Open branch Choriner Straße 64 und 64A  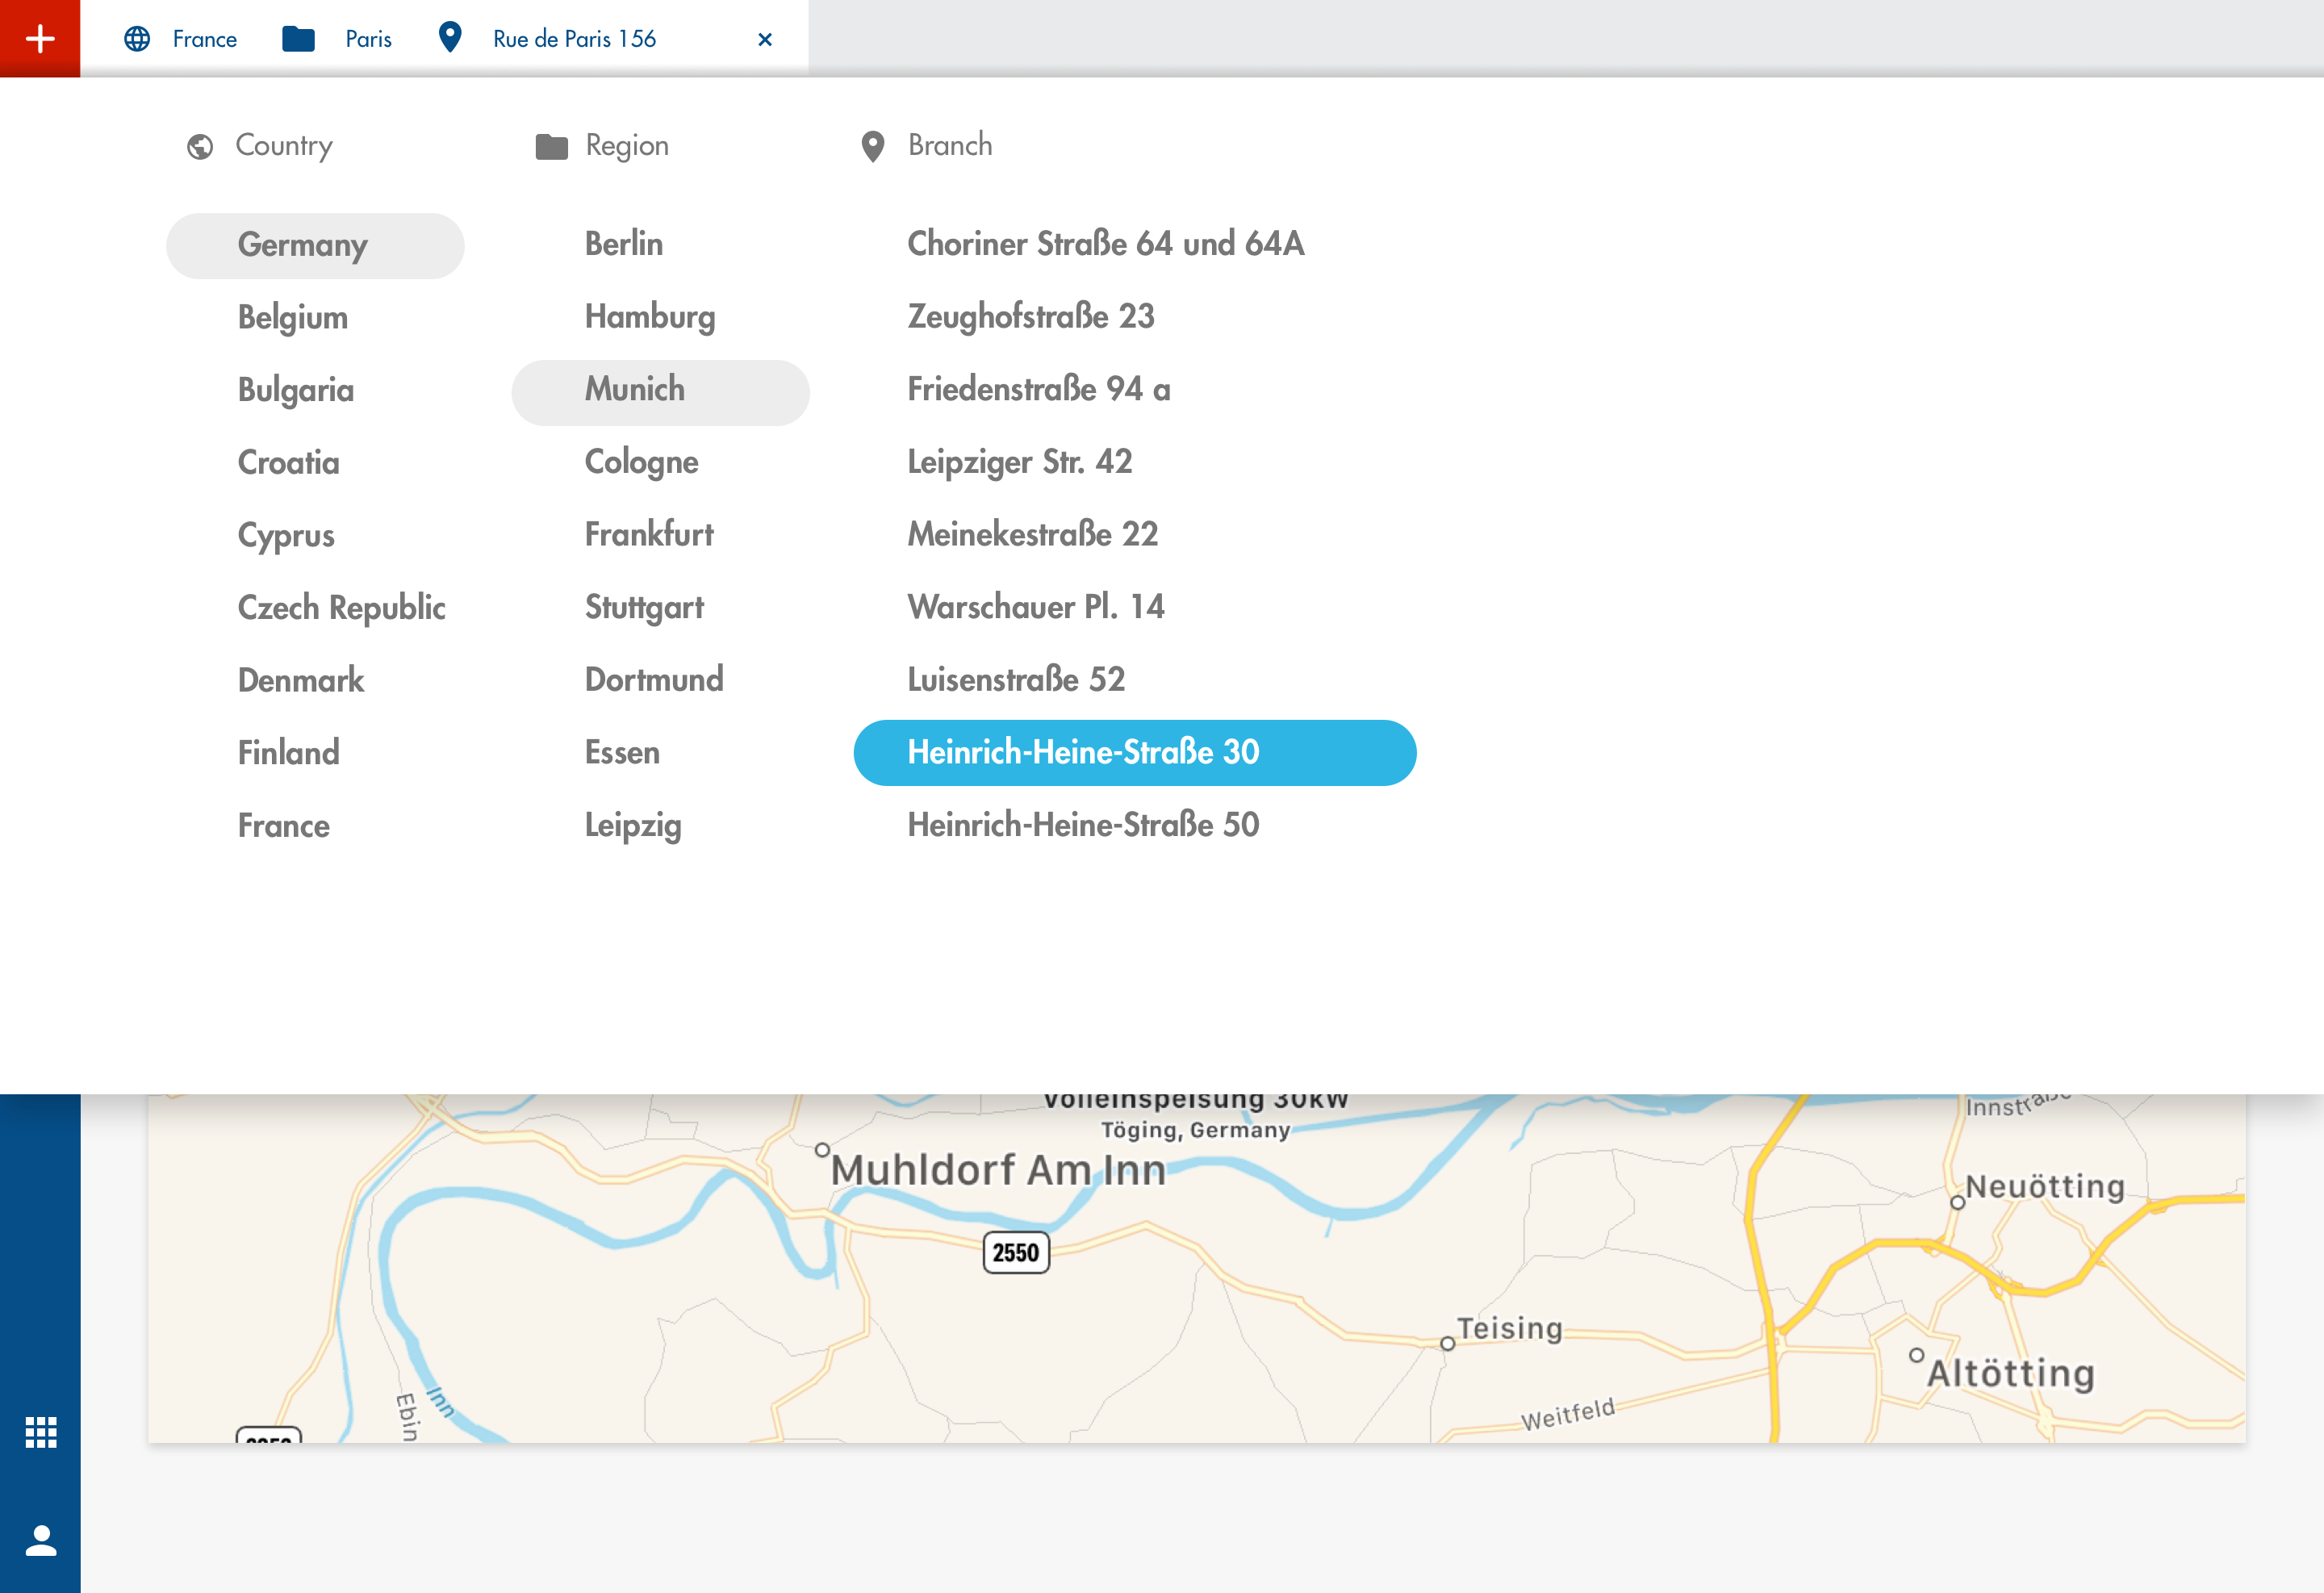[x=1106, y=244]
